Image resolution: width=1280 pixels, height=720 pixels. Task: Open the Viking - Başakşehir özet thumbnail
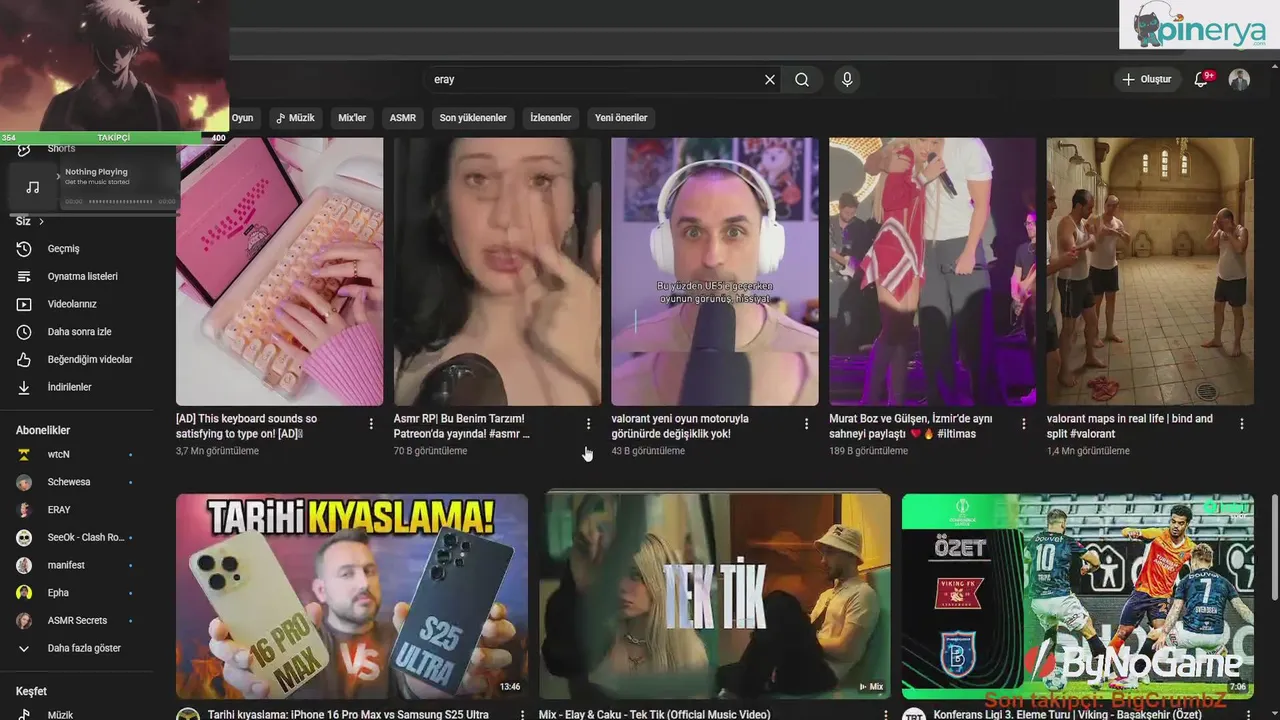1078,596
